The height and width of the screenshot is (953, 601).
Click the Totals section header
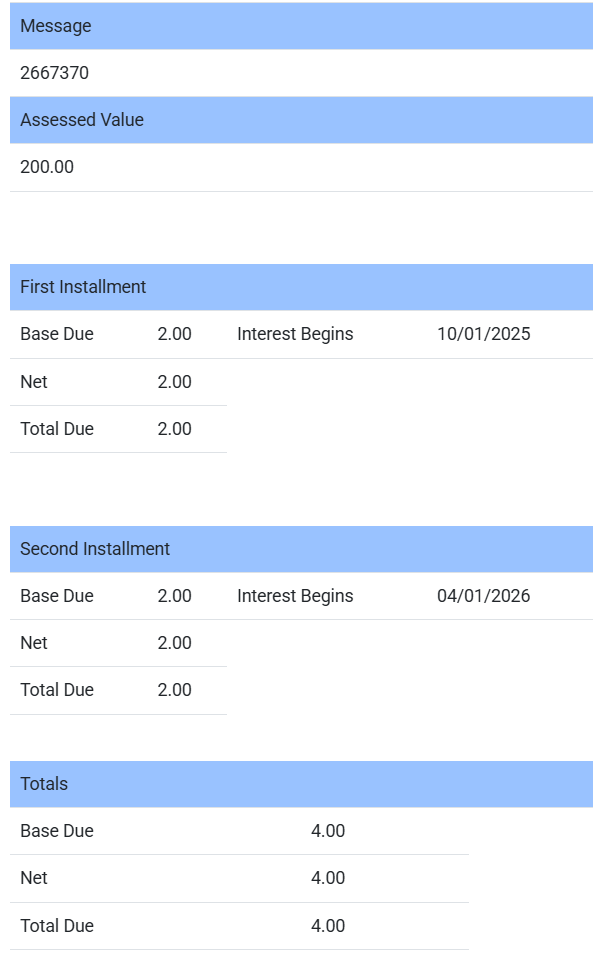(44, 784)
